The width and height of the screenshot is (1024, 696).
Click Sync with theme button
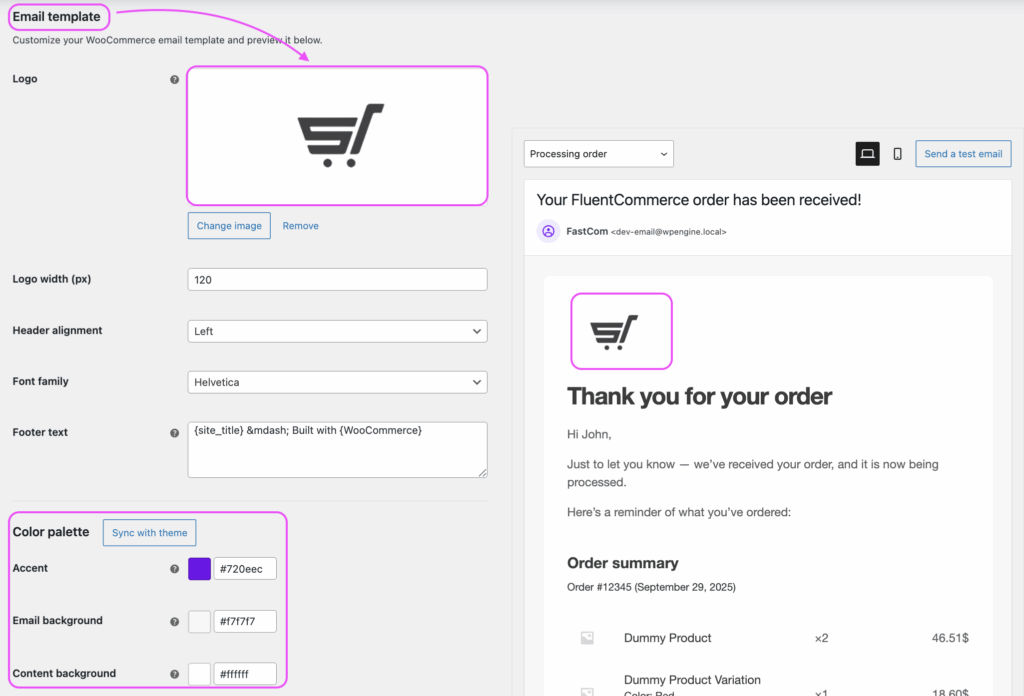tap(150, 533)
